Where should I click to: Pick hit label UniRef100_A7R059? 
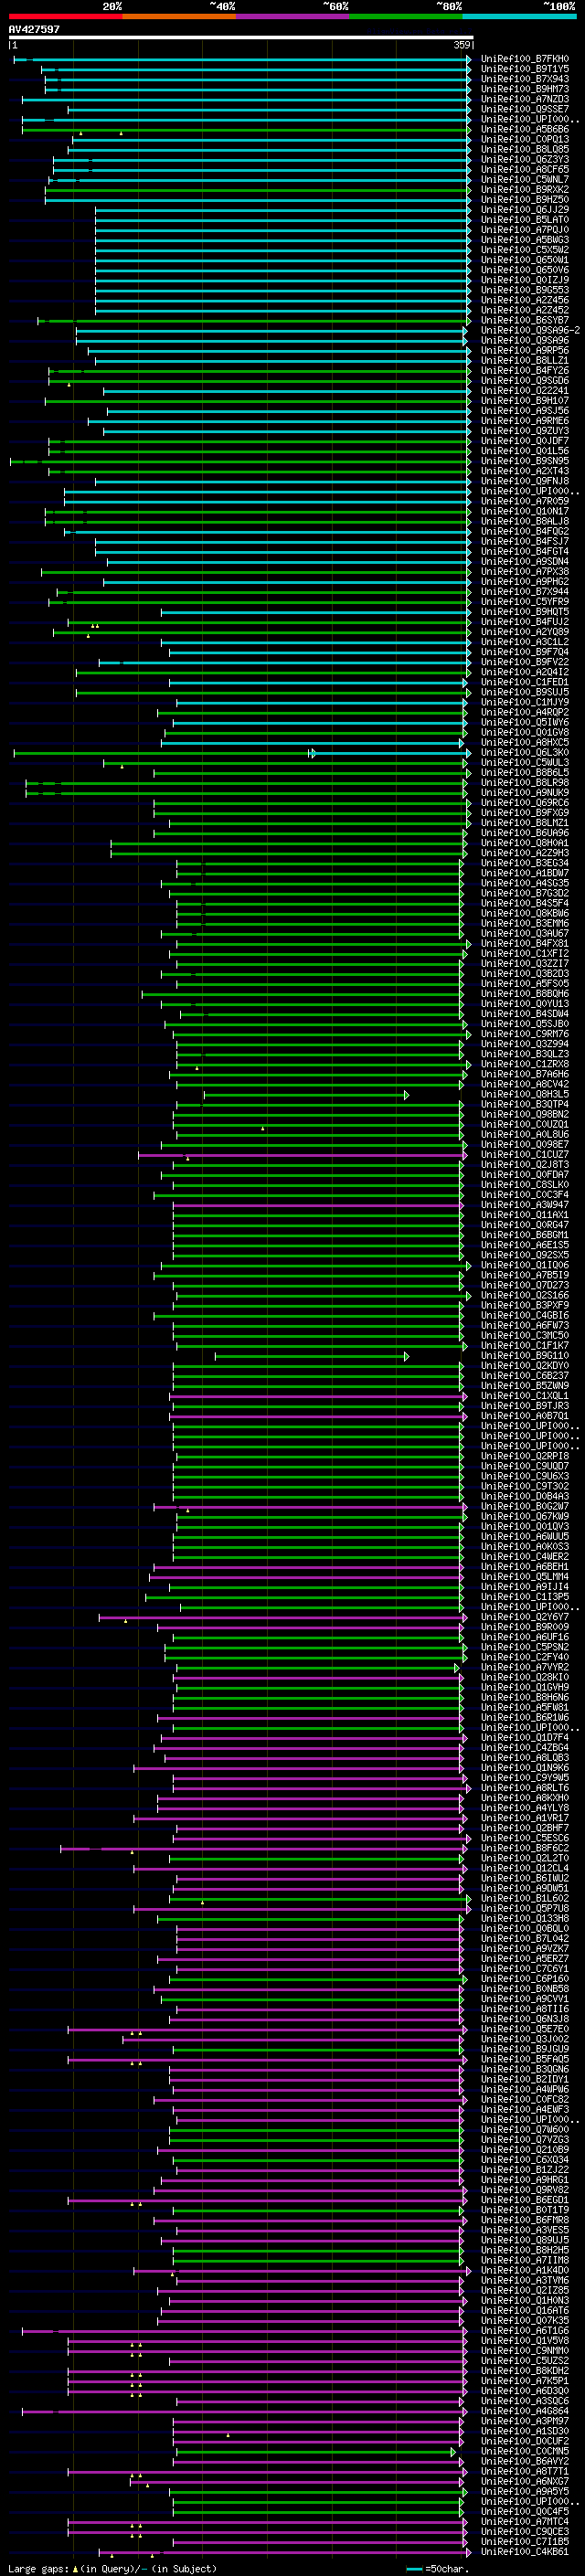(525, 501)
